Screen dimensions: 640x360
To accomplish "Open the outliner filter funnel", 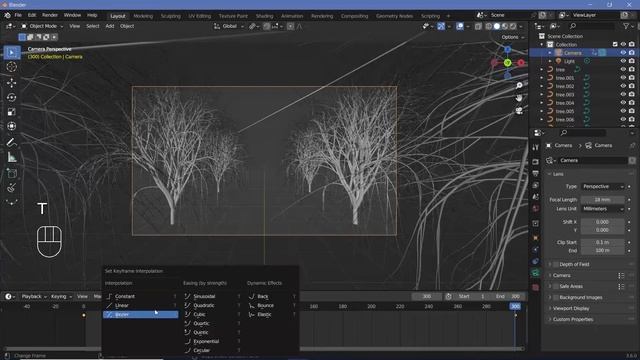I will coord(626,26).
